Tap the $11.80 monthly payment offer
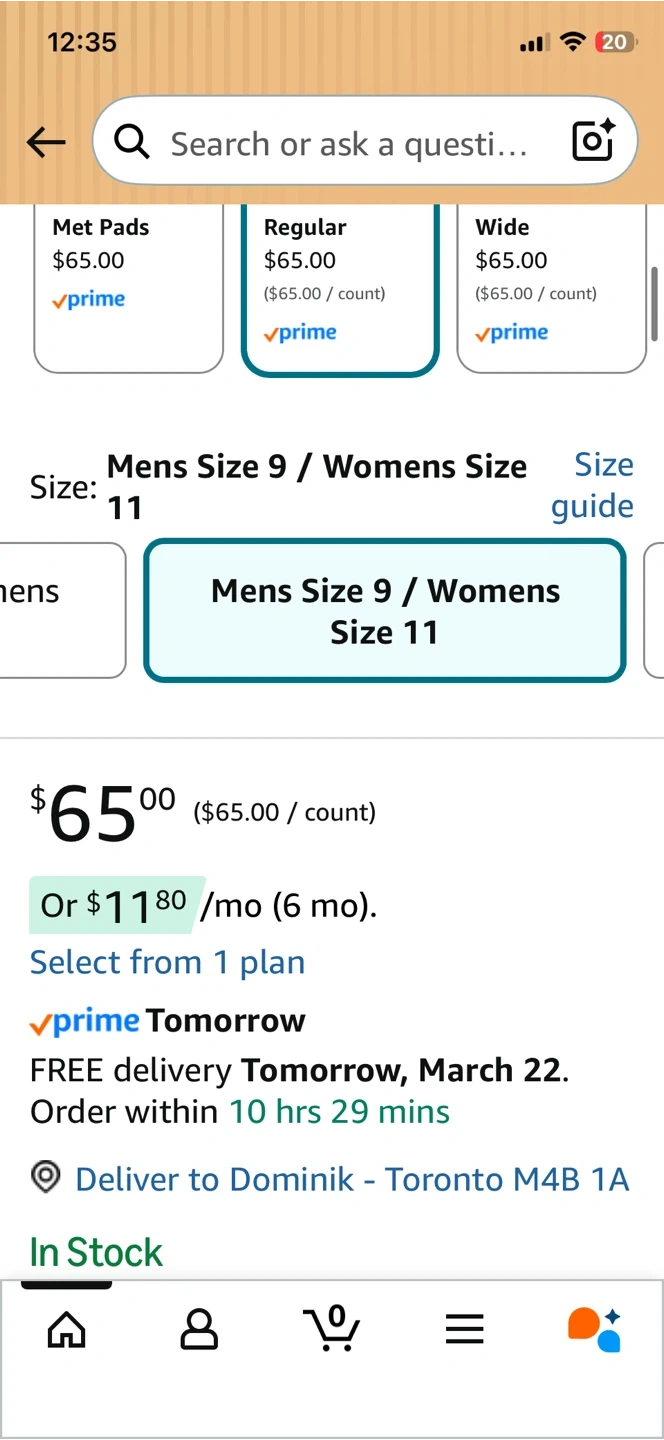The width and height of the screenshot is (664, 1440). tap(117, 905)
